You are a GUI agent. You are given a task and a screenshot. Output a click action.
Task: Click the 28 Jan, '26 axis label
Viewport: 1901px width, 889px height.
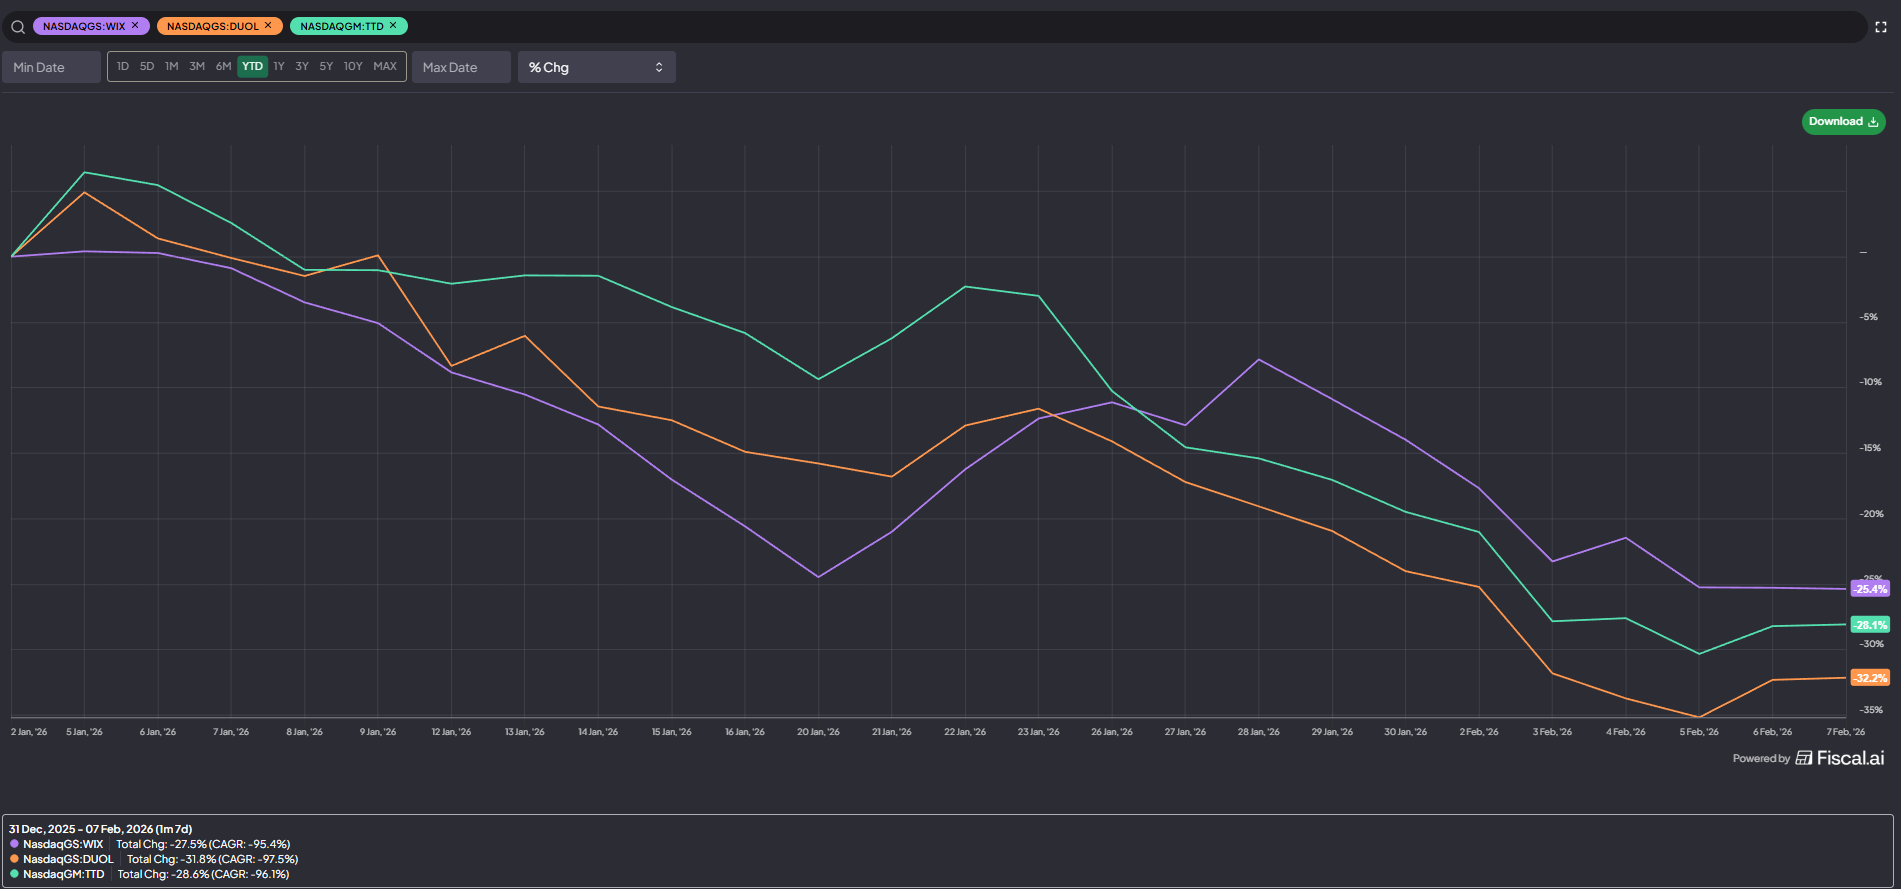click(x=1259, y=732)
